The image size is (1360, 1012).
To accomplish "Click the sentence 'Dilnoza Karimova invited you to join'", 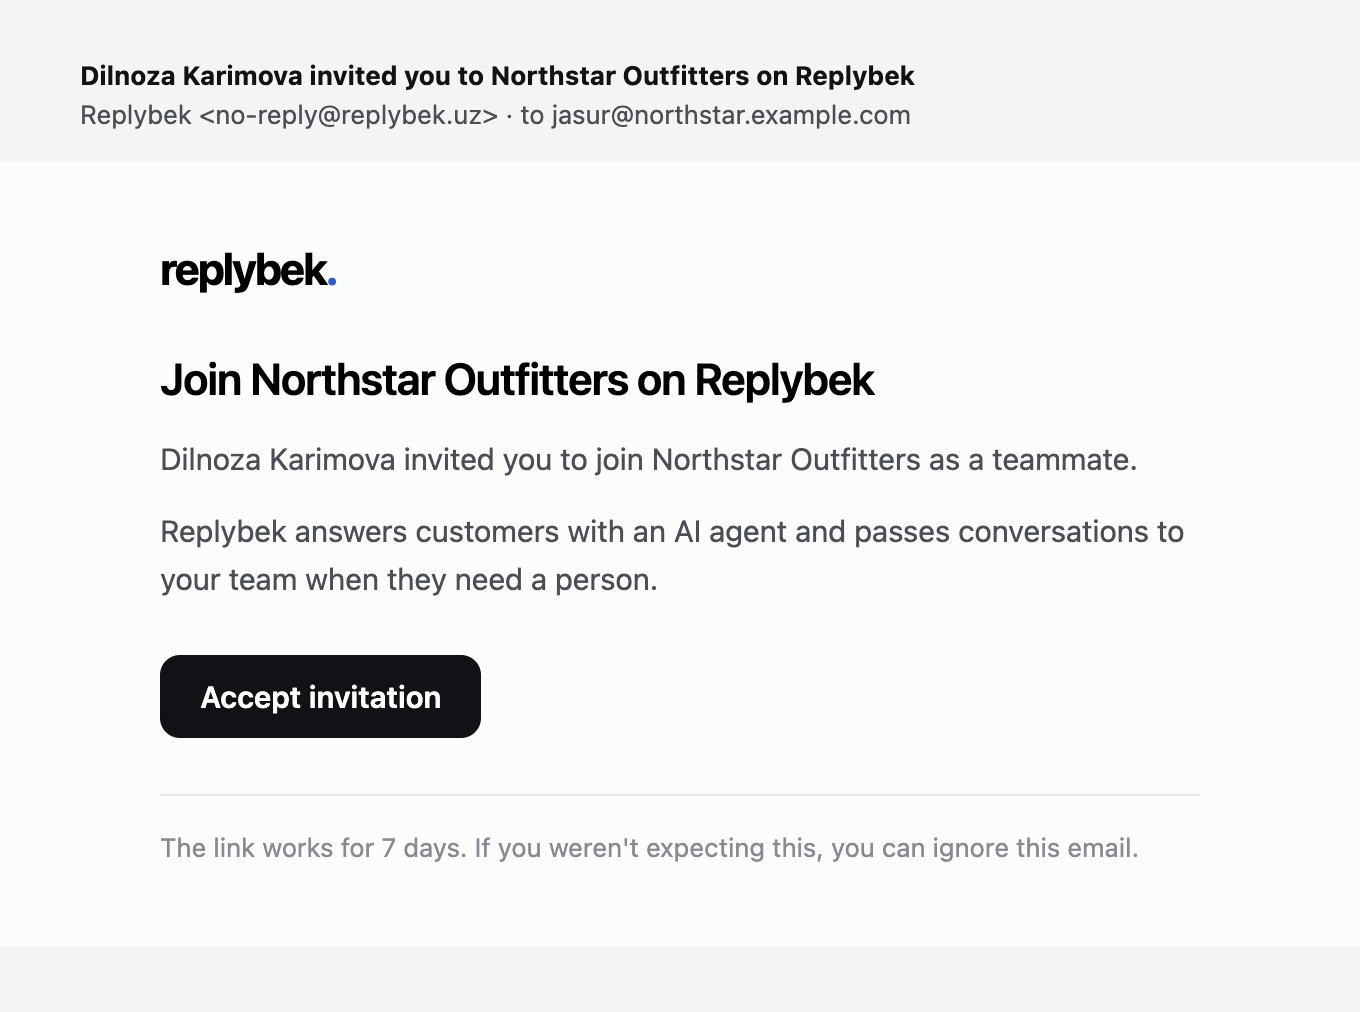I will pyautogui.click(x=649, y=460).
